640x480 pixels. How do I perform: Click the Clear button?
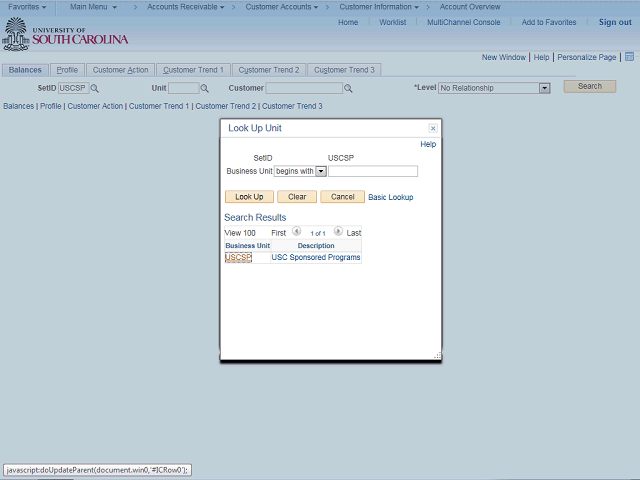(297, 197)
